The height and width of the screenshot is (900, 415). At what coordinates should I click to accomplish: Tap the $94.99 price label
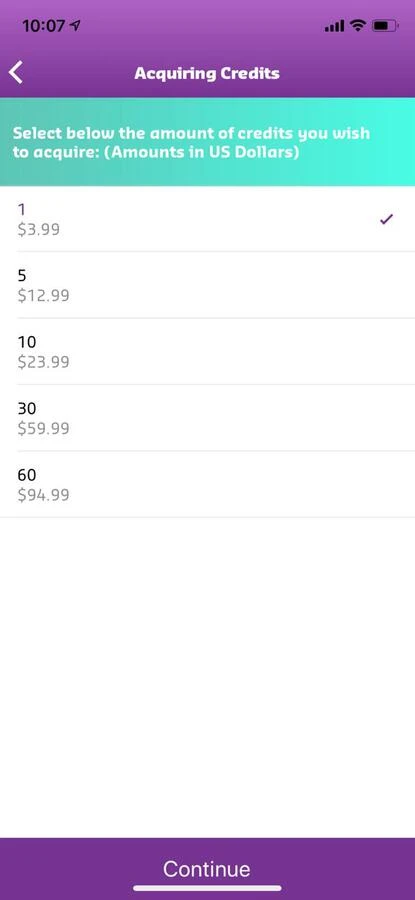tap(44, 495)
